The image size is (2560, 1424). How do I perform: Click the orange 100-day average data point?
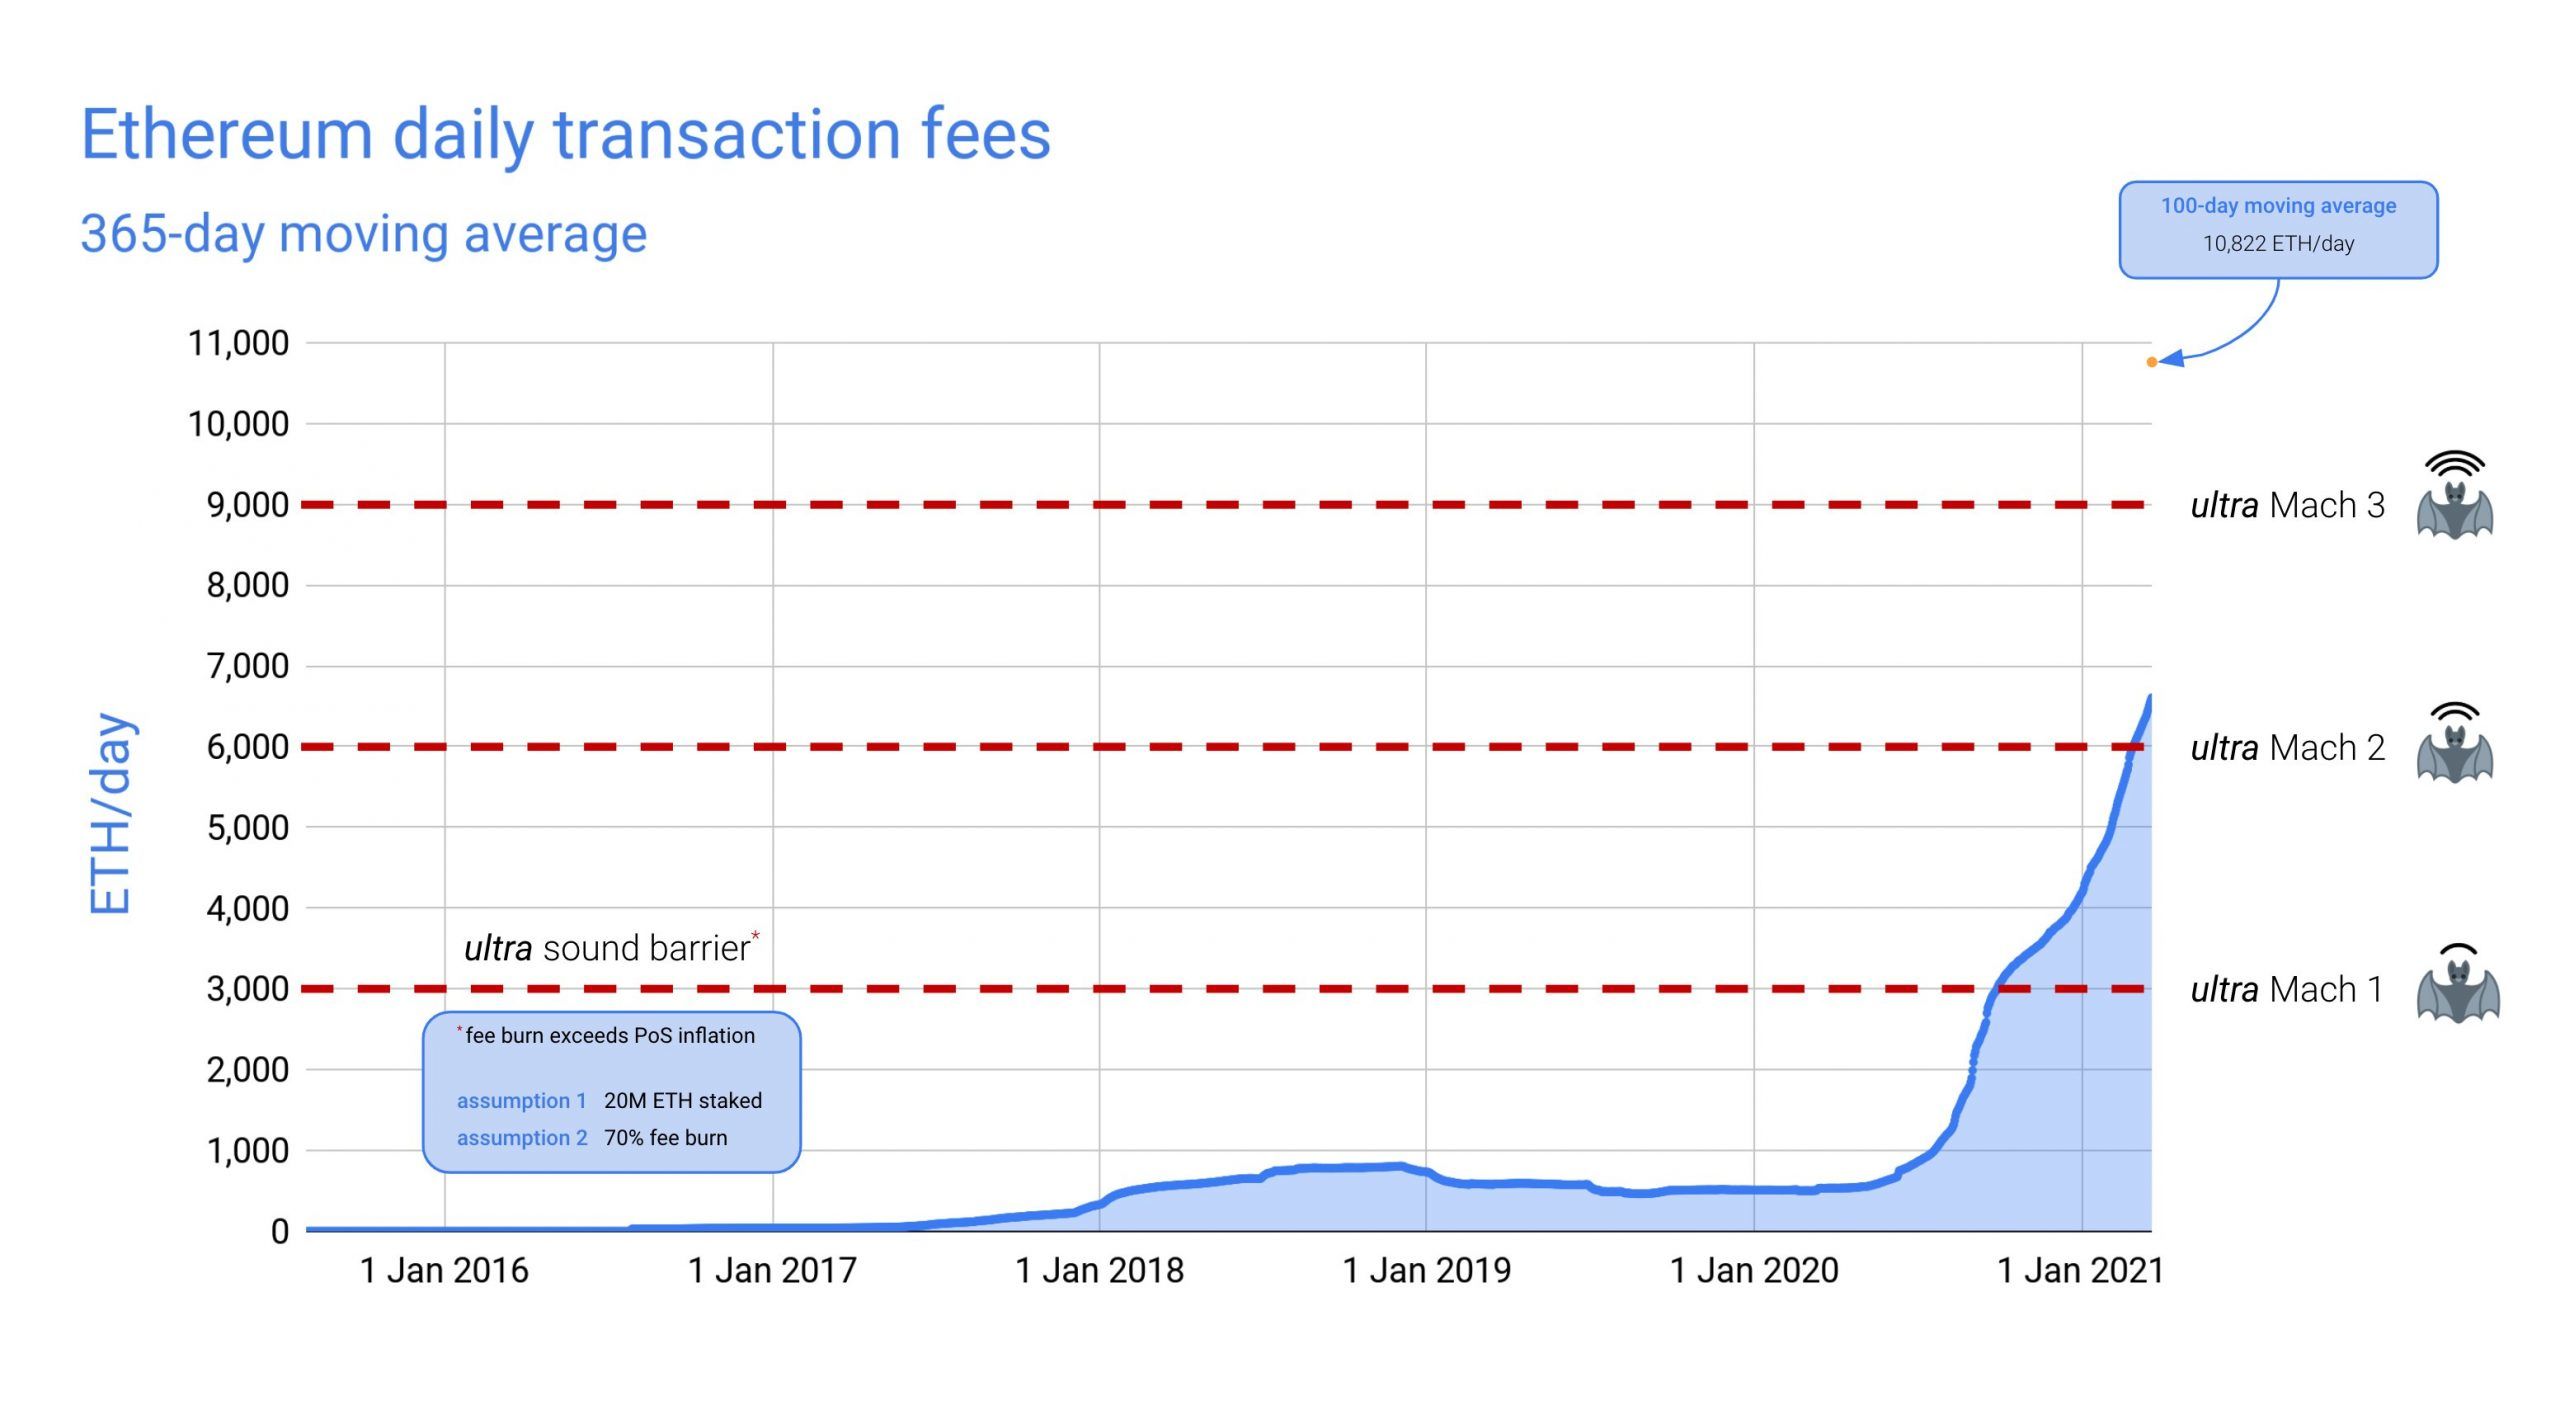pyautogui.click(x=2151, y=362)
